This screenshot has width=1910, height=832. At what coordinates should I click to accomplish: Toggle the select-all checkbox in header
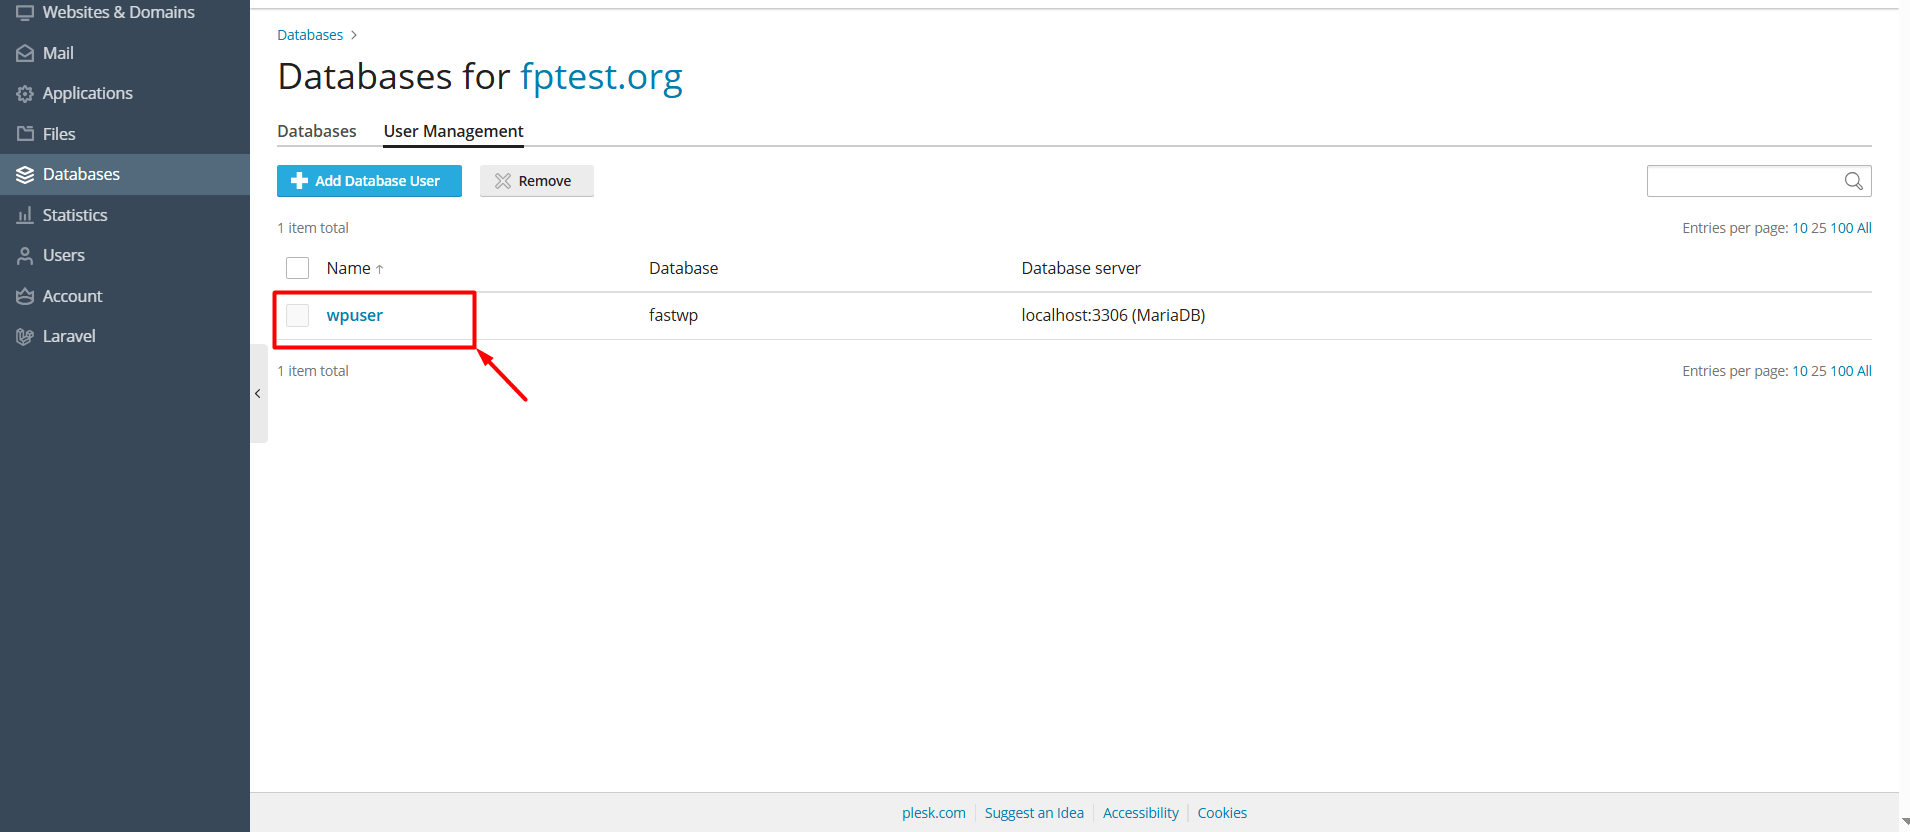(x=297, y=268)
